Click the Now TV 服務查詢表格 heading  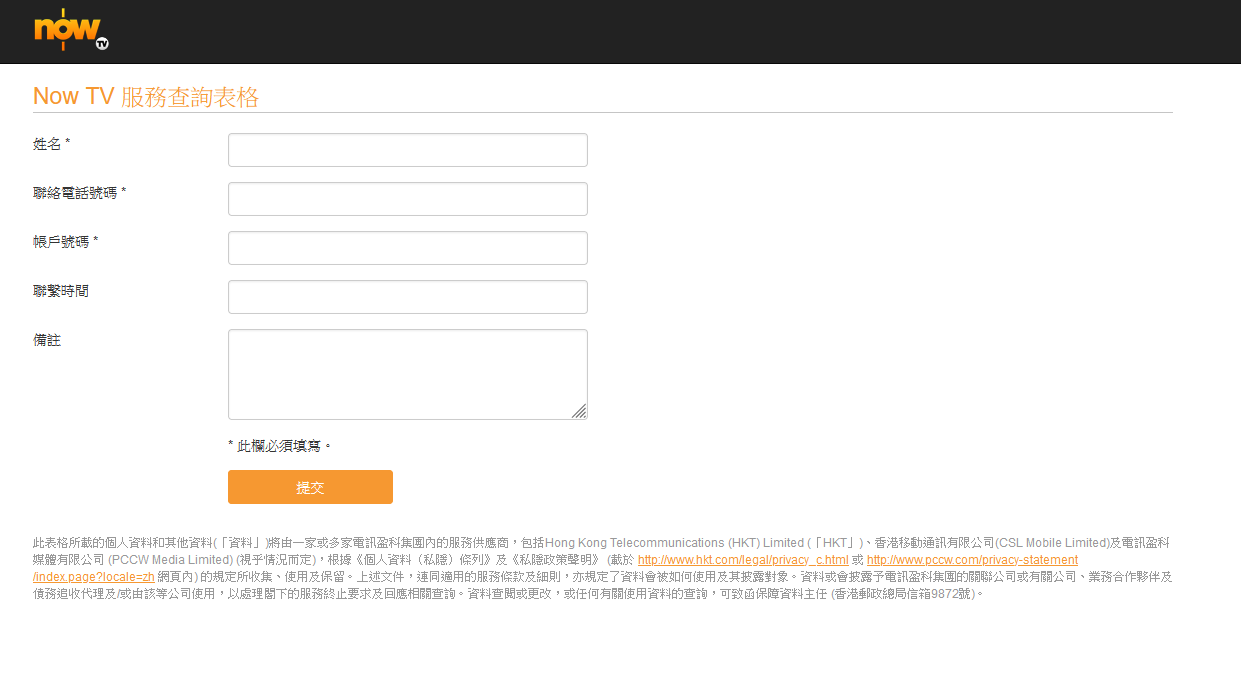click(x=146, y=96)
